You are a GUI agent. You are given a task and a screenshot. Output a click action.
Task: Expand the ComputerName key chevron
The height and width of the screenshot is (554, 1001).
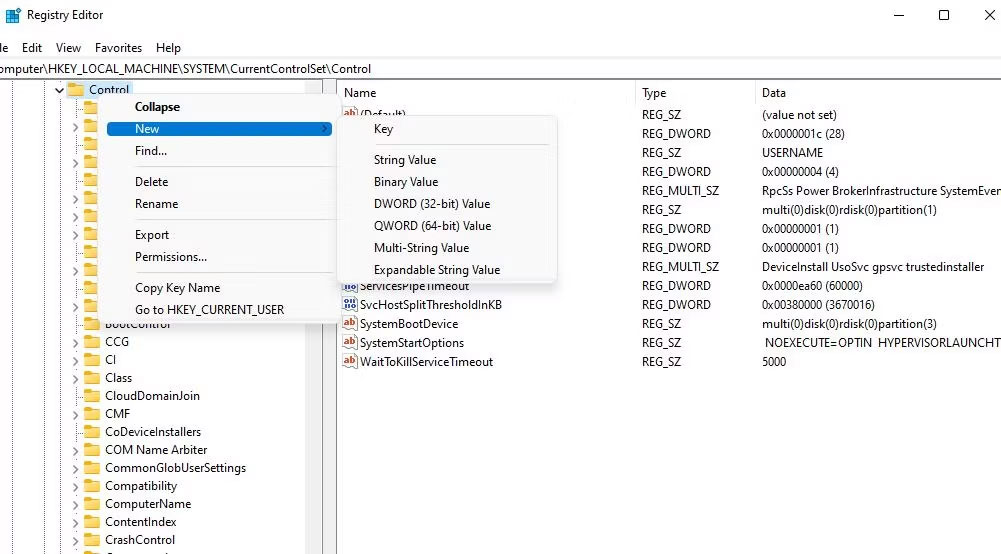click(75, 504)
